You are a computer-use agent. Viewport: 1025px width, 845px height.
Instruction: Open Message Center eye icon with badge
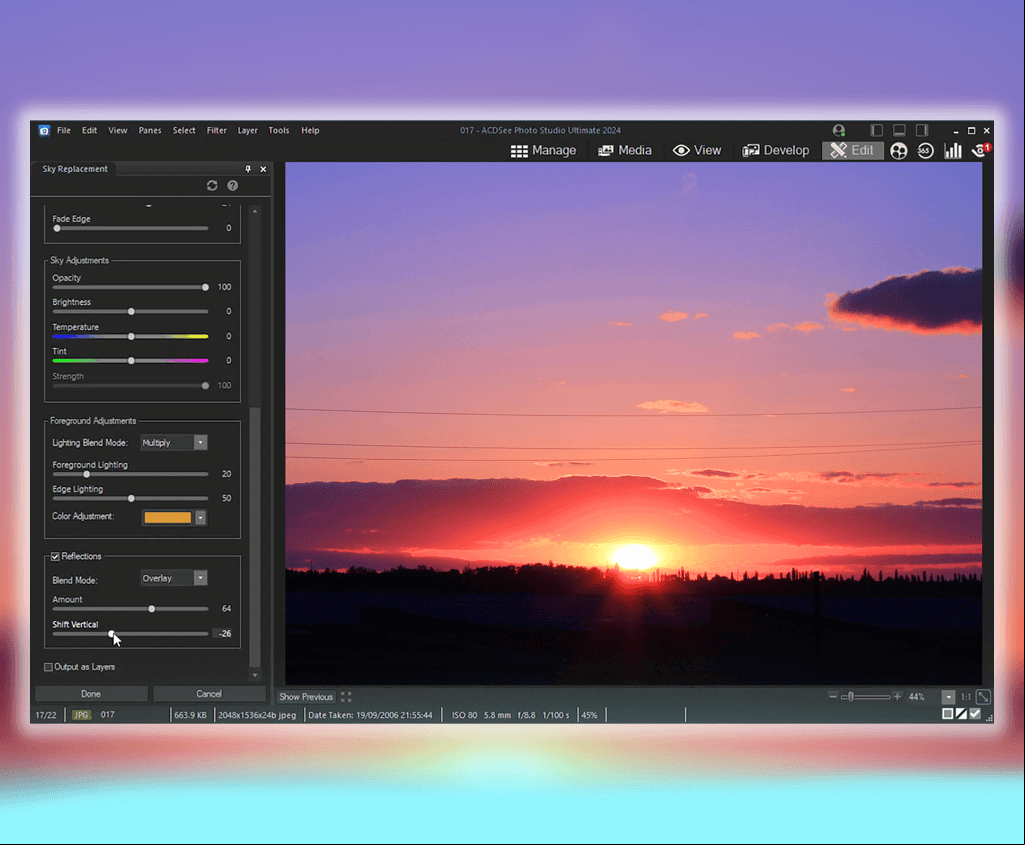pyautogui.click(x=981, y=150)
